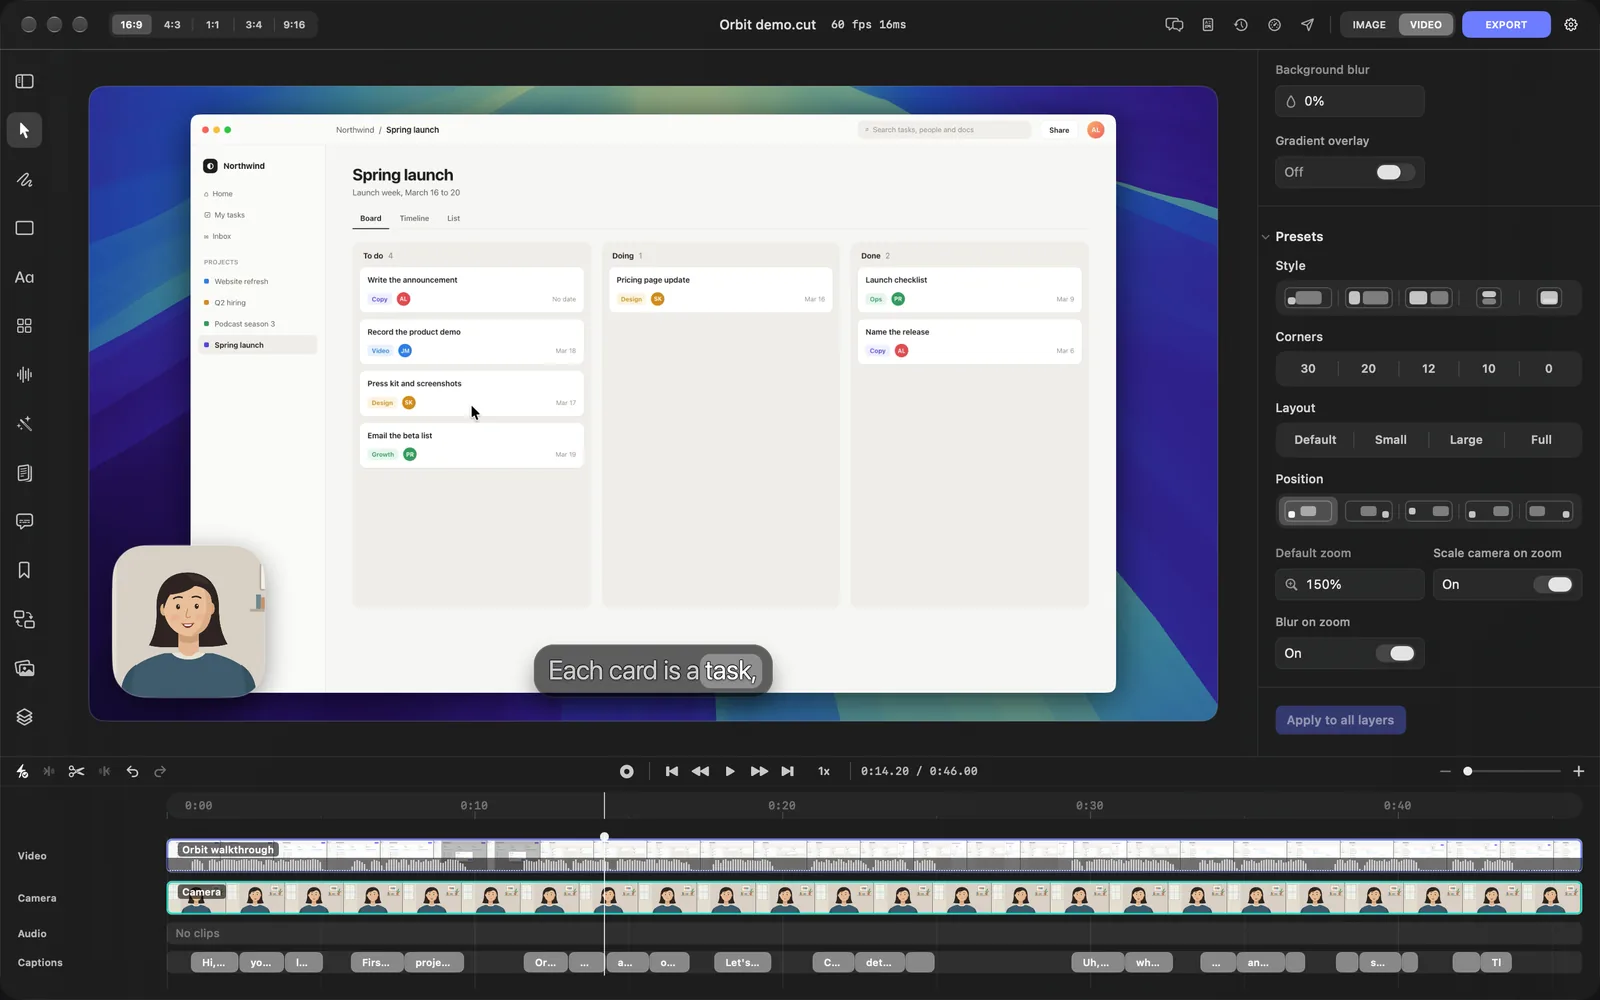The width and height of the screenshot is (1600, 1000).
Task: Set corners radius to 12
Action: (x=1428, y=369)
